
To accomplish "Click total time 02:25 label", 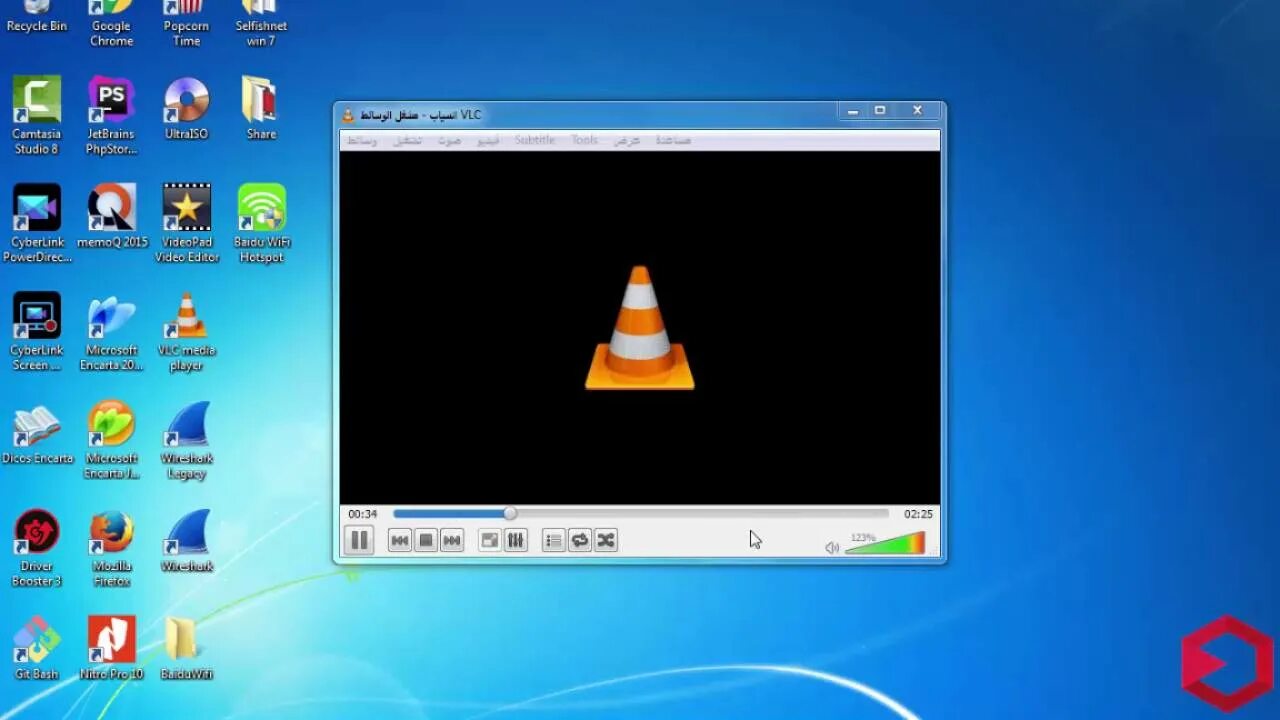I will pyautogui.click(x=918, y=514).
